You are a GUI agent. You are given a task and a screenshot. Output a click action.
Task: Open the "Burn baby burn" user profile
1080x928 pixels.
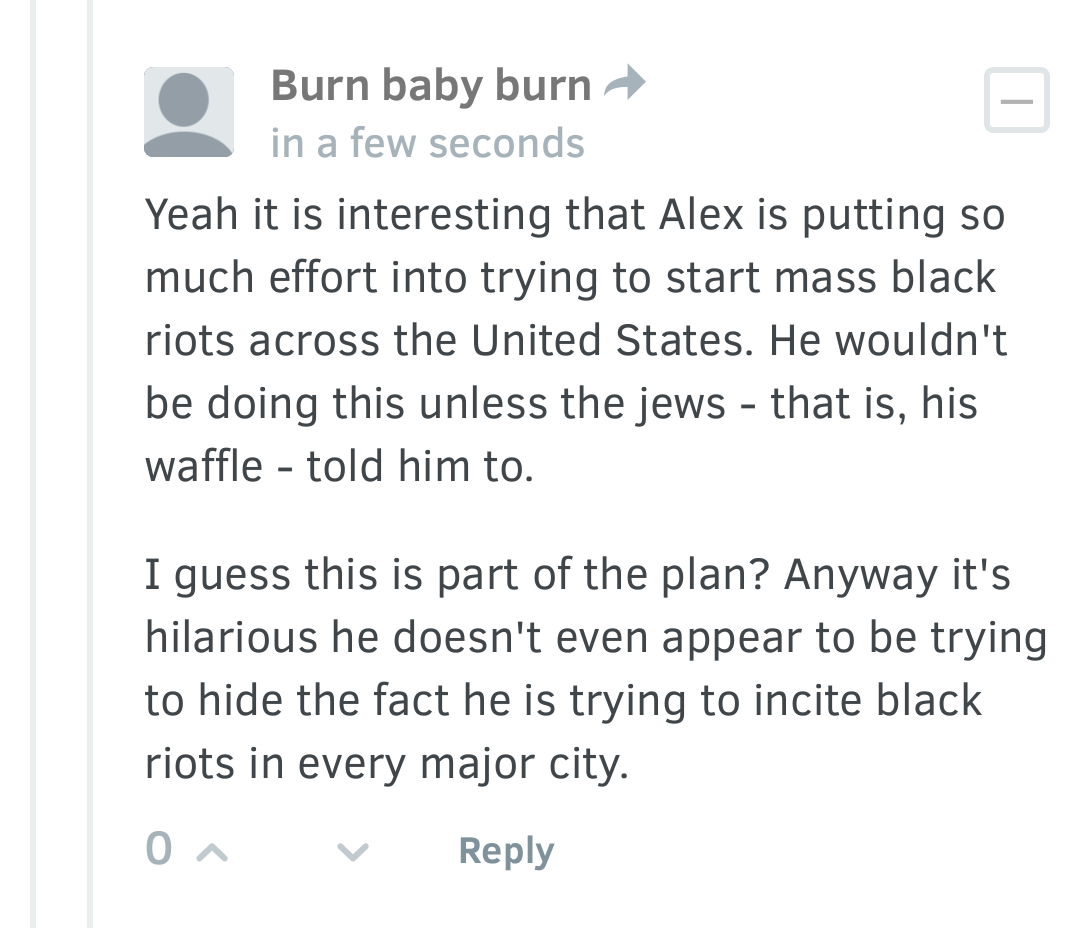click(431, 86)
